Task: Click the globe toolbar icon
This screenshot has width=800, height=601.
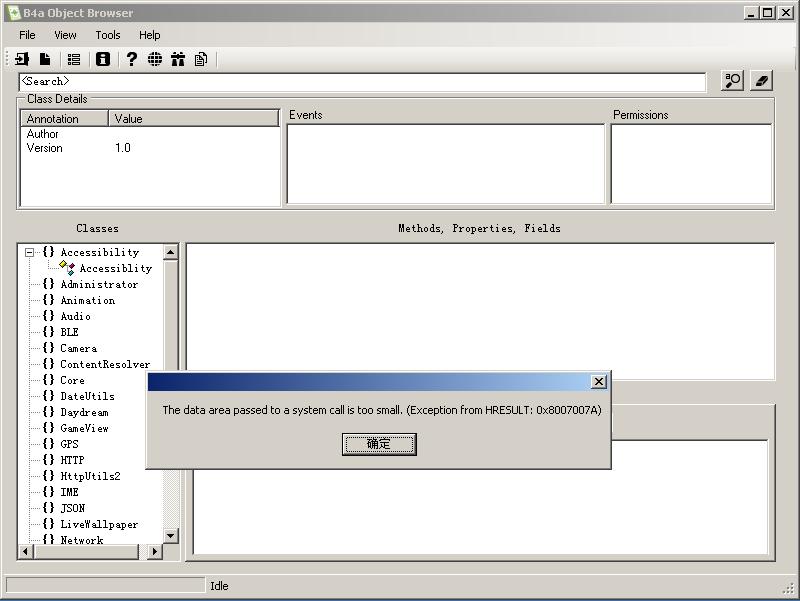Action: click(155, 59)
